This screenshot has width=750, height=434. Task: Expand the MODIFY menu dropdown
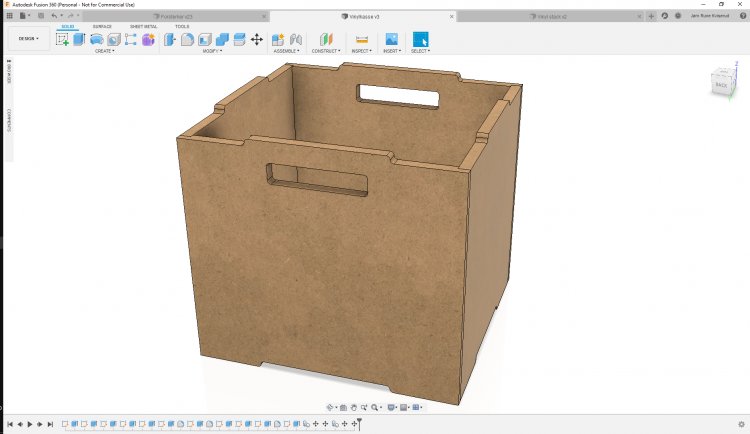pyautogui.click(x=212, y=51)
